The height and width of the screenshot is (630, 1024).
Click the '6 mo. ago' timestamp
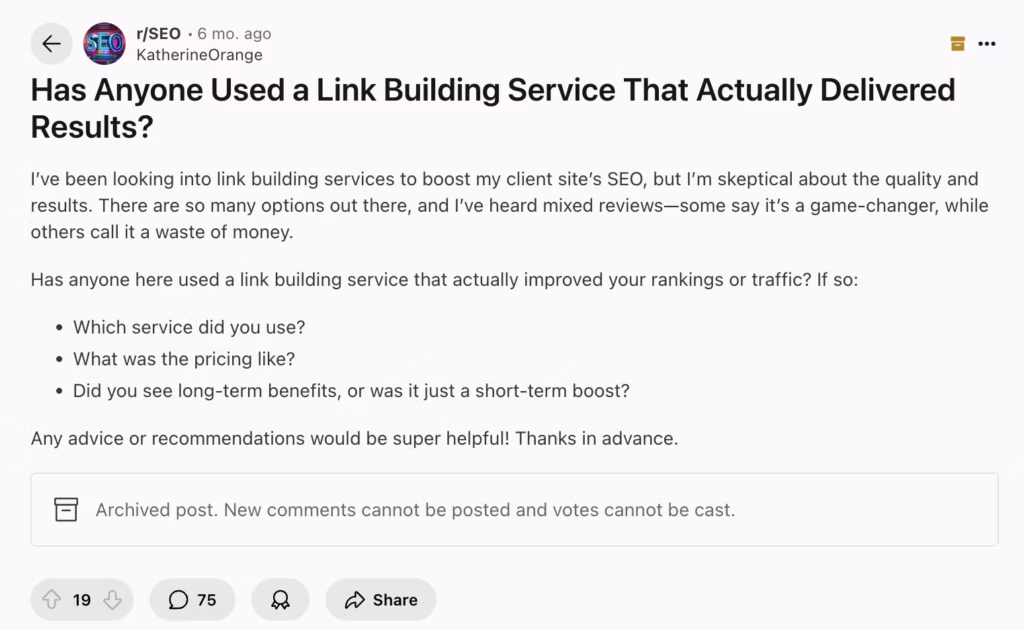point(234,33)
